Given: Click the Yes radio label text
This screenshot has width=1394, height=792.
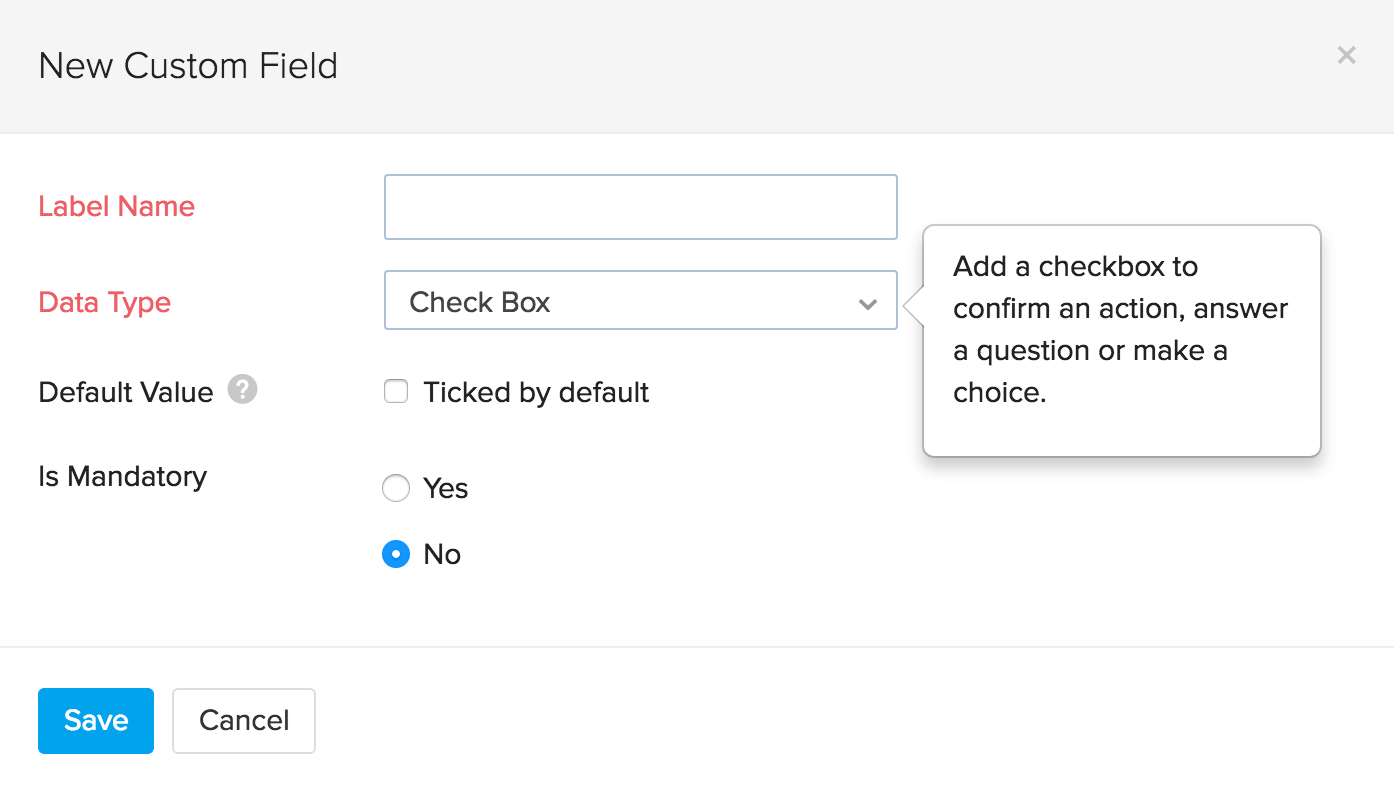Looking at the screenshot, I should [x=446, y=488].
